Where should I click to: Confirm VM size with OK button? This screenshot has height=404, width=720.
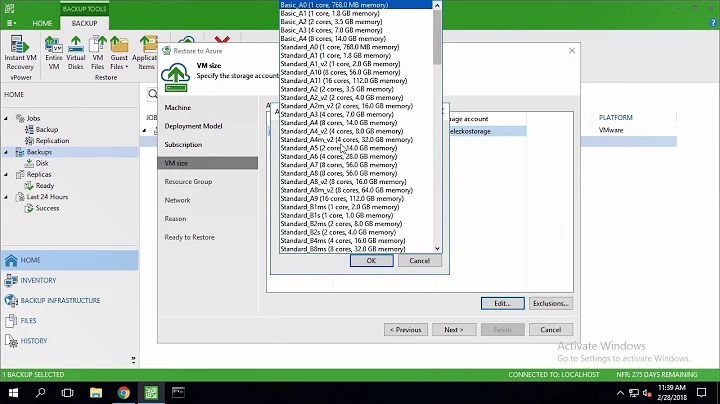pyautogui.click(x=371, y=261)
